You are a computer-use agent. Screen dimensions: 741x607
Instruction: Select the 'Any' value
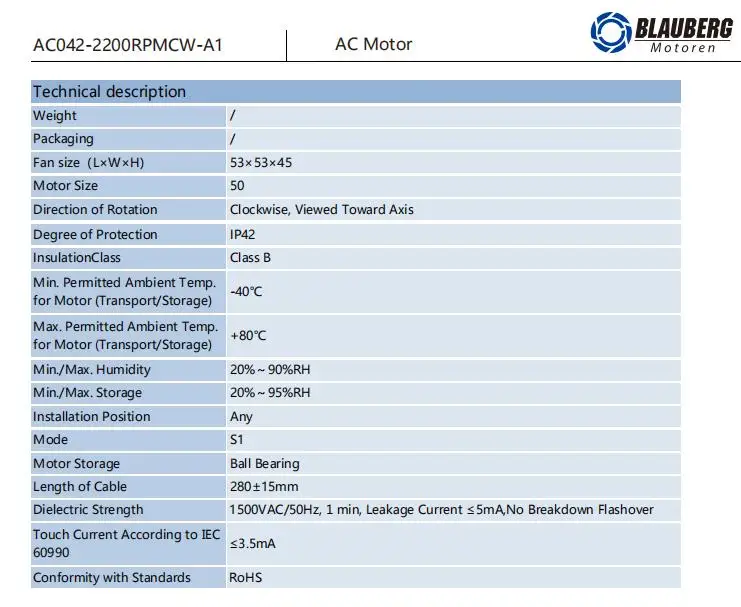pos(241,417)
